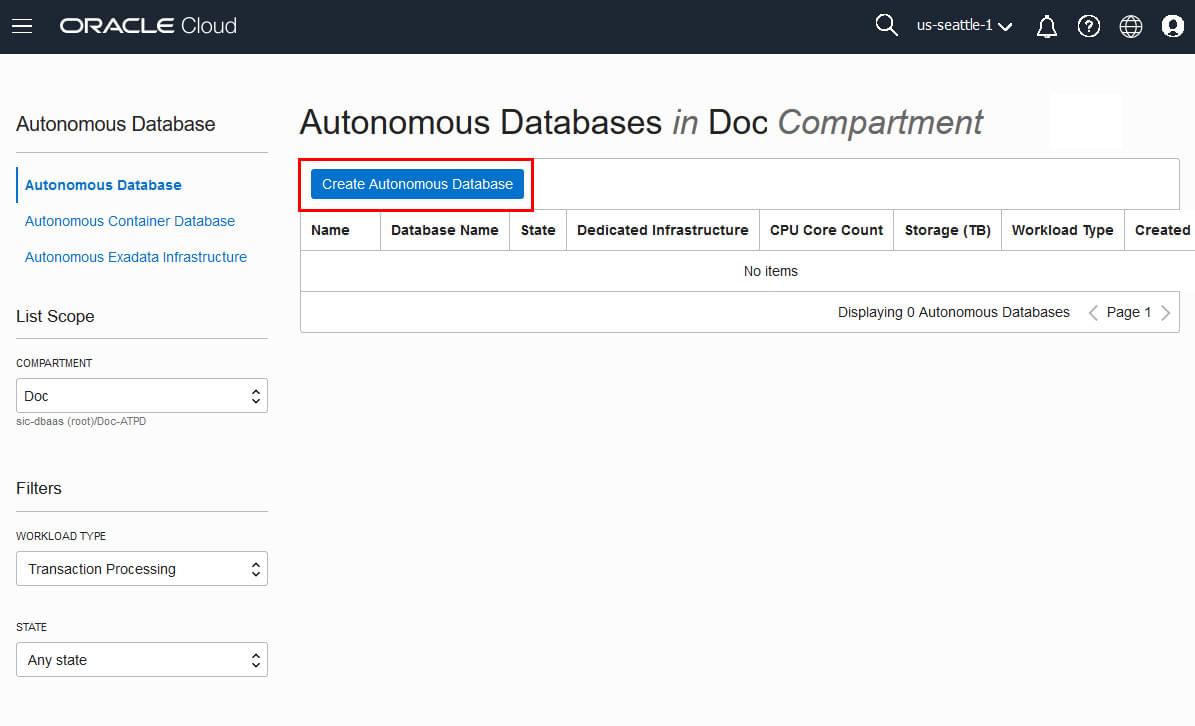Image resolution: width=1195 pixels, height=726 pixels.
Task: Click the search magnifier icon
Action: pos(886,25)
